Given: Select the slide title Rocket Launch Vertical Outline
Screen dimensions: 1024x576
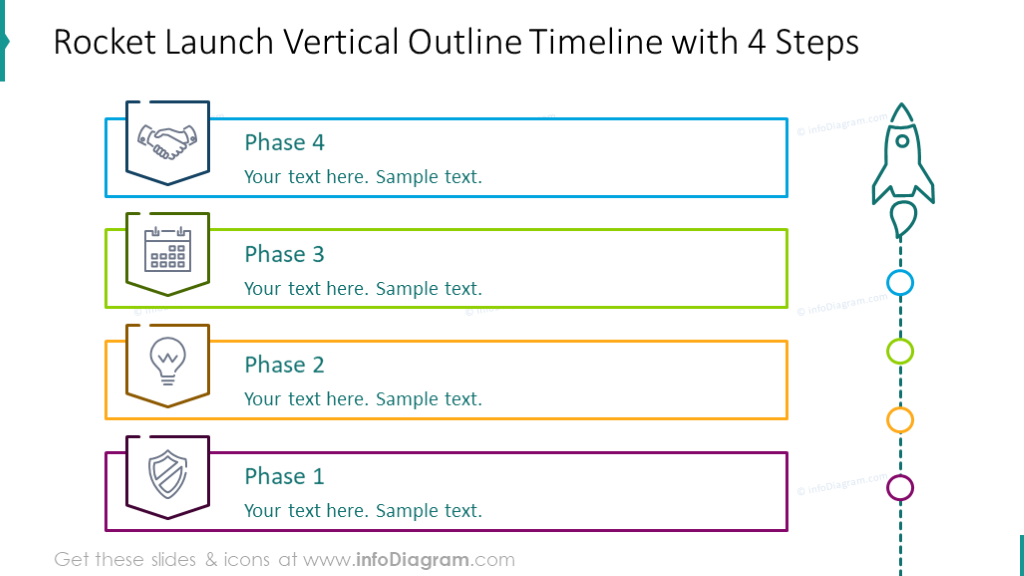Looking at the screenshot, I should coord(455,42).
